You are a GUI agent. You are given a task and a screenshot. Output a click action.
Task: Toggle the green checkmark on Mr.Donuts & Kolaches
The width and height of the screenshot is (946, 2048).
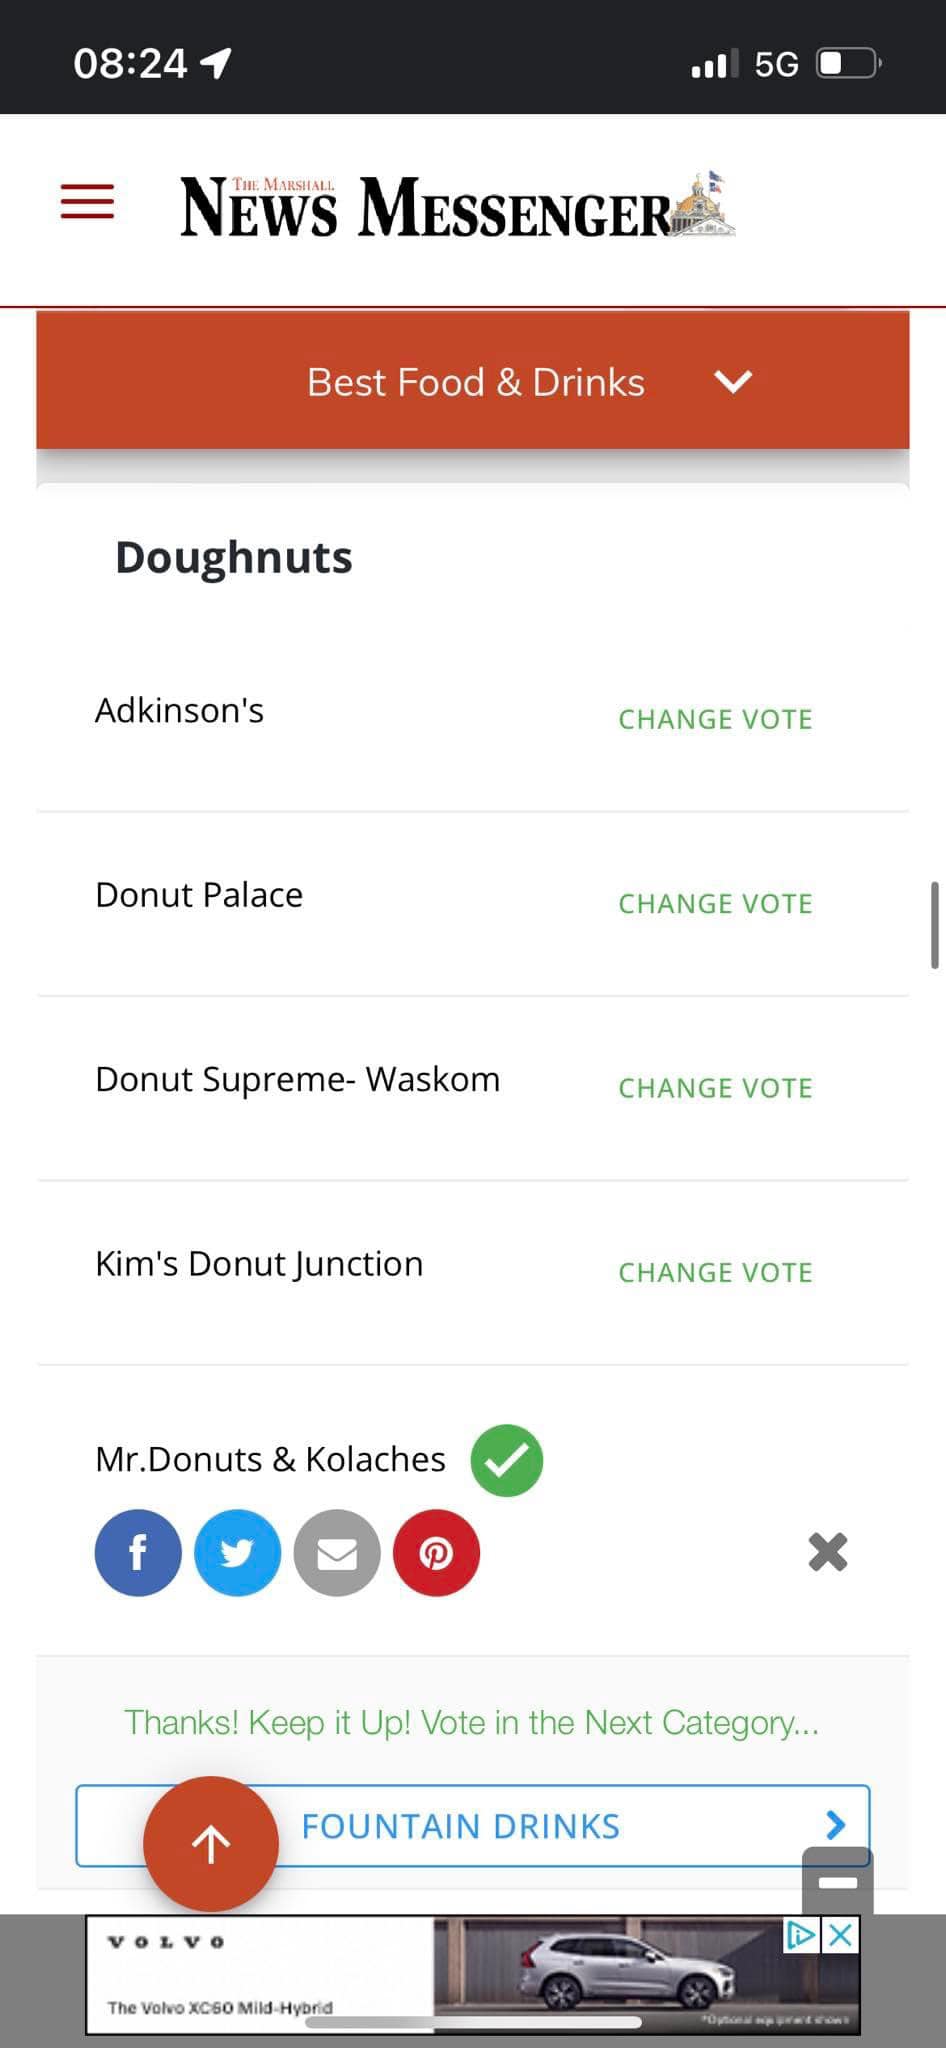[507, 1460]
